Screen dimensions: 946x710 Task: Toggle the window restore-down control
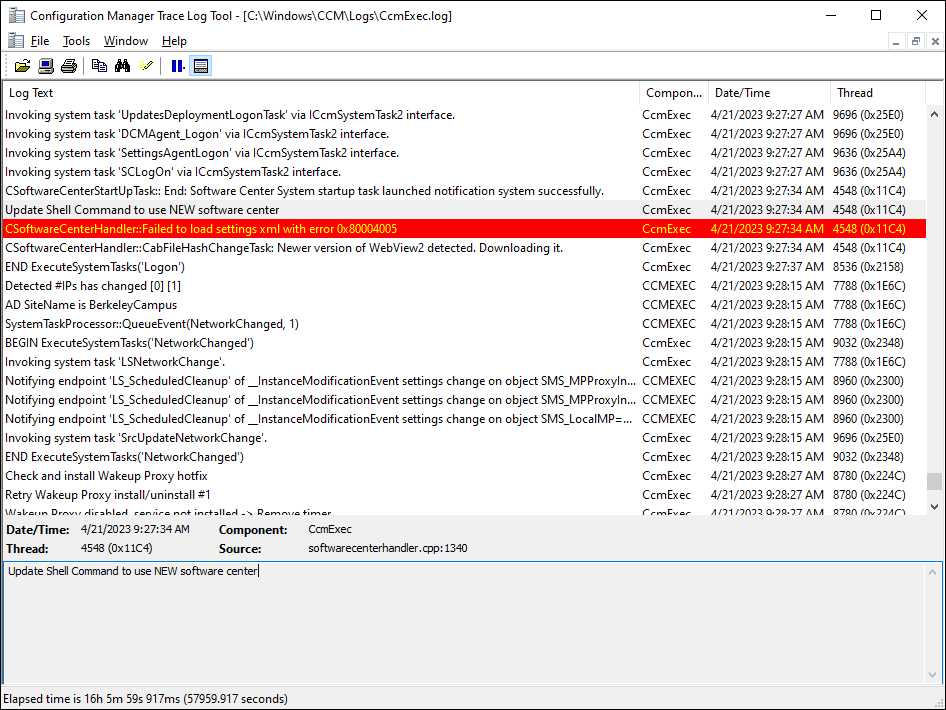[878, 15]
